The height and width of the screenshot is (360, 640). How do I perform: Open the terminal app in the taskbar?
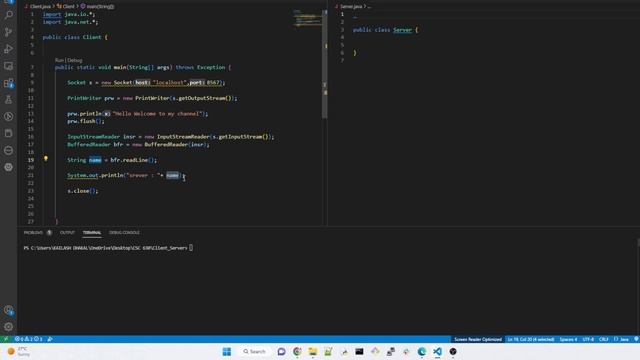click(x=359, y=351)
